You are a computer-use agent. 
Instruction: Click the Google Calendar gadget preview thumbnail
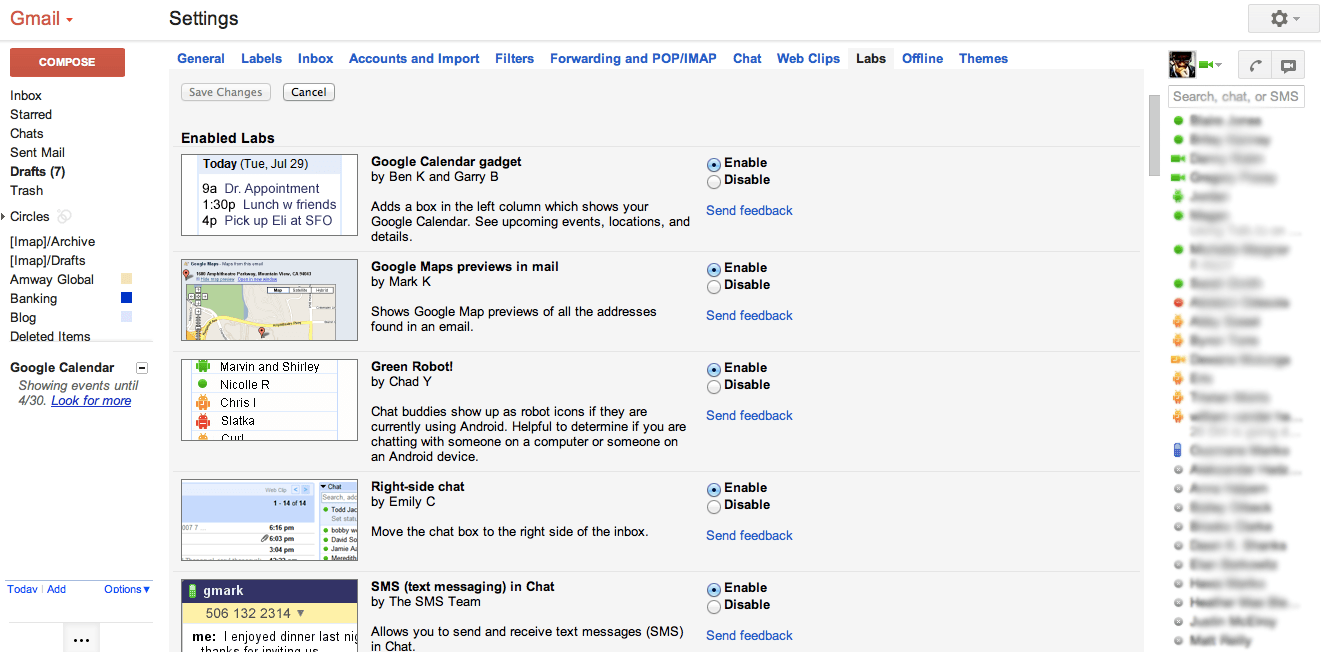pyautogui.click(x=269, y=195)
